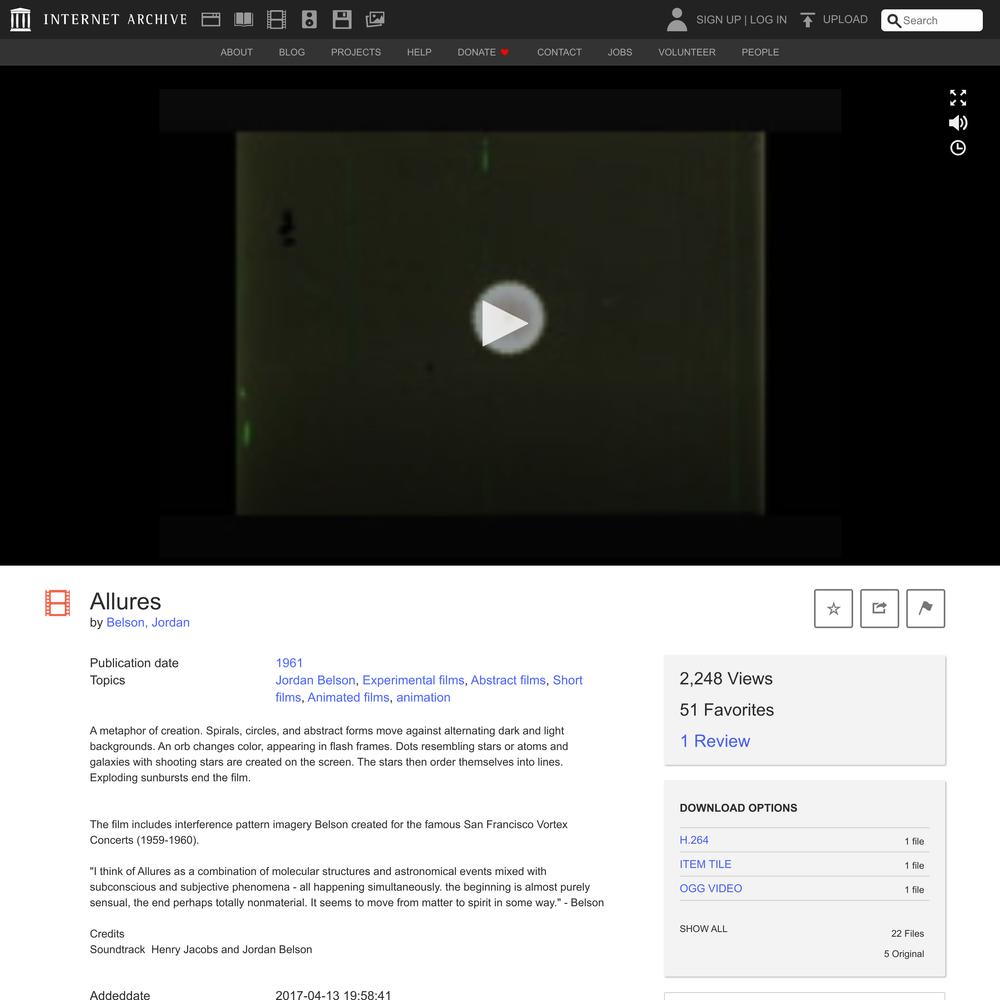The image size is (1000, 1000).
Task: Open the Web (Wayback) media icon
Action: click(210, 19)
